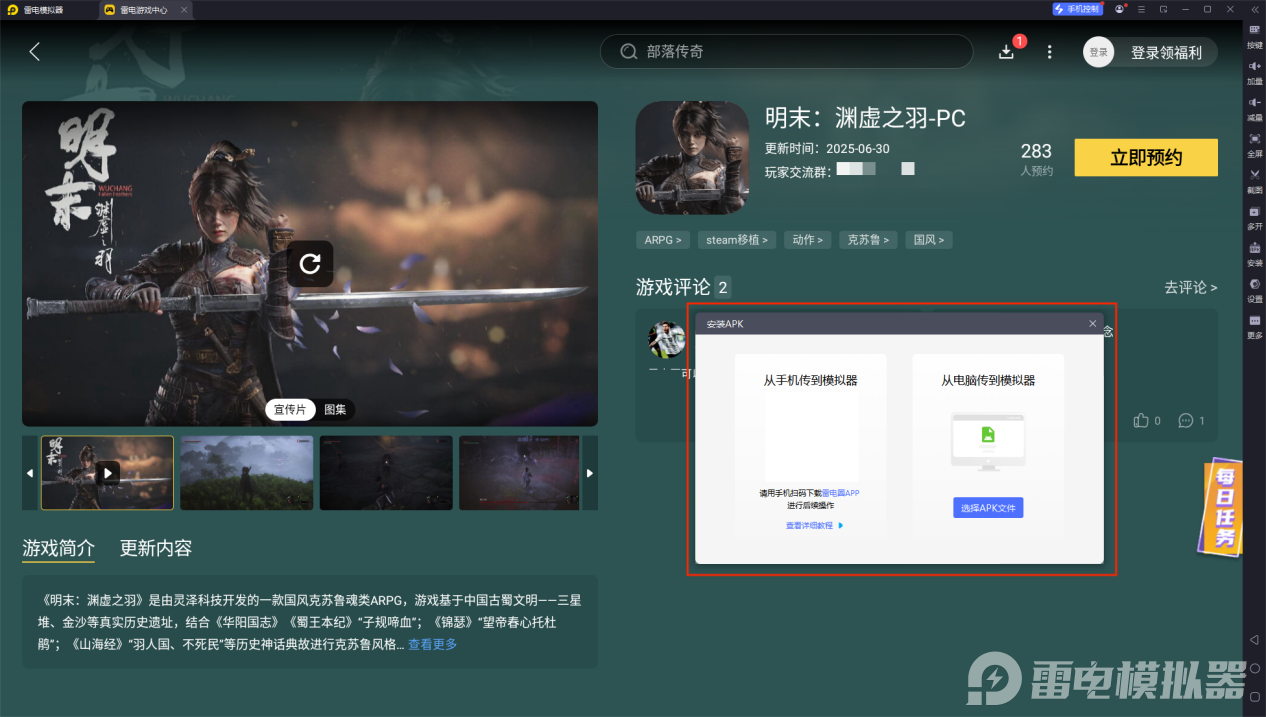The height and width of the screenshot is (717, 1266).
Task: Switch the preview to 图集 image gallery
Action: tap(335, 409)
